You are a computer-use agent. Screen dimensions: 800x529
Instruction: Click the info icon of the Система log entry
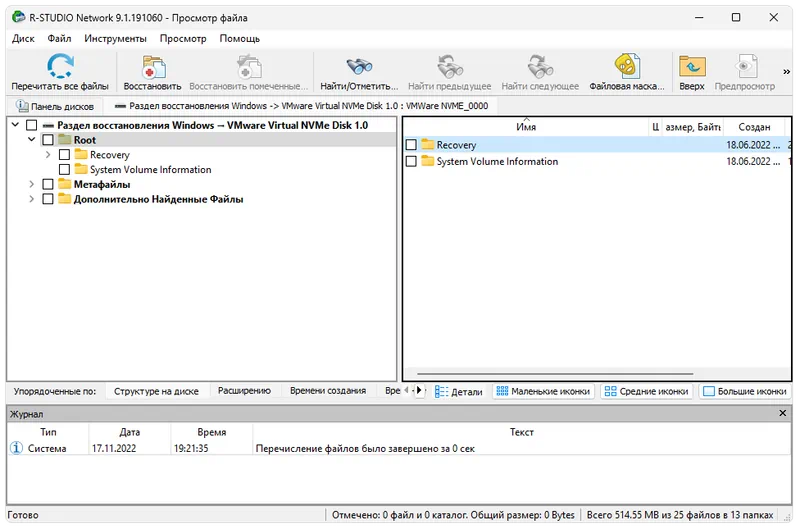16,448
